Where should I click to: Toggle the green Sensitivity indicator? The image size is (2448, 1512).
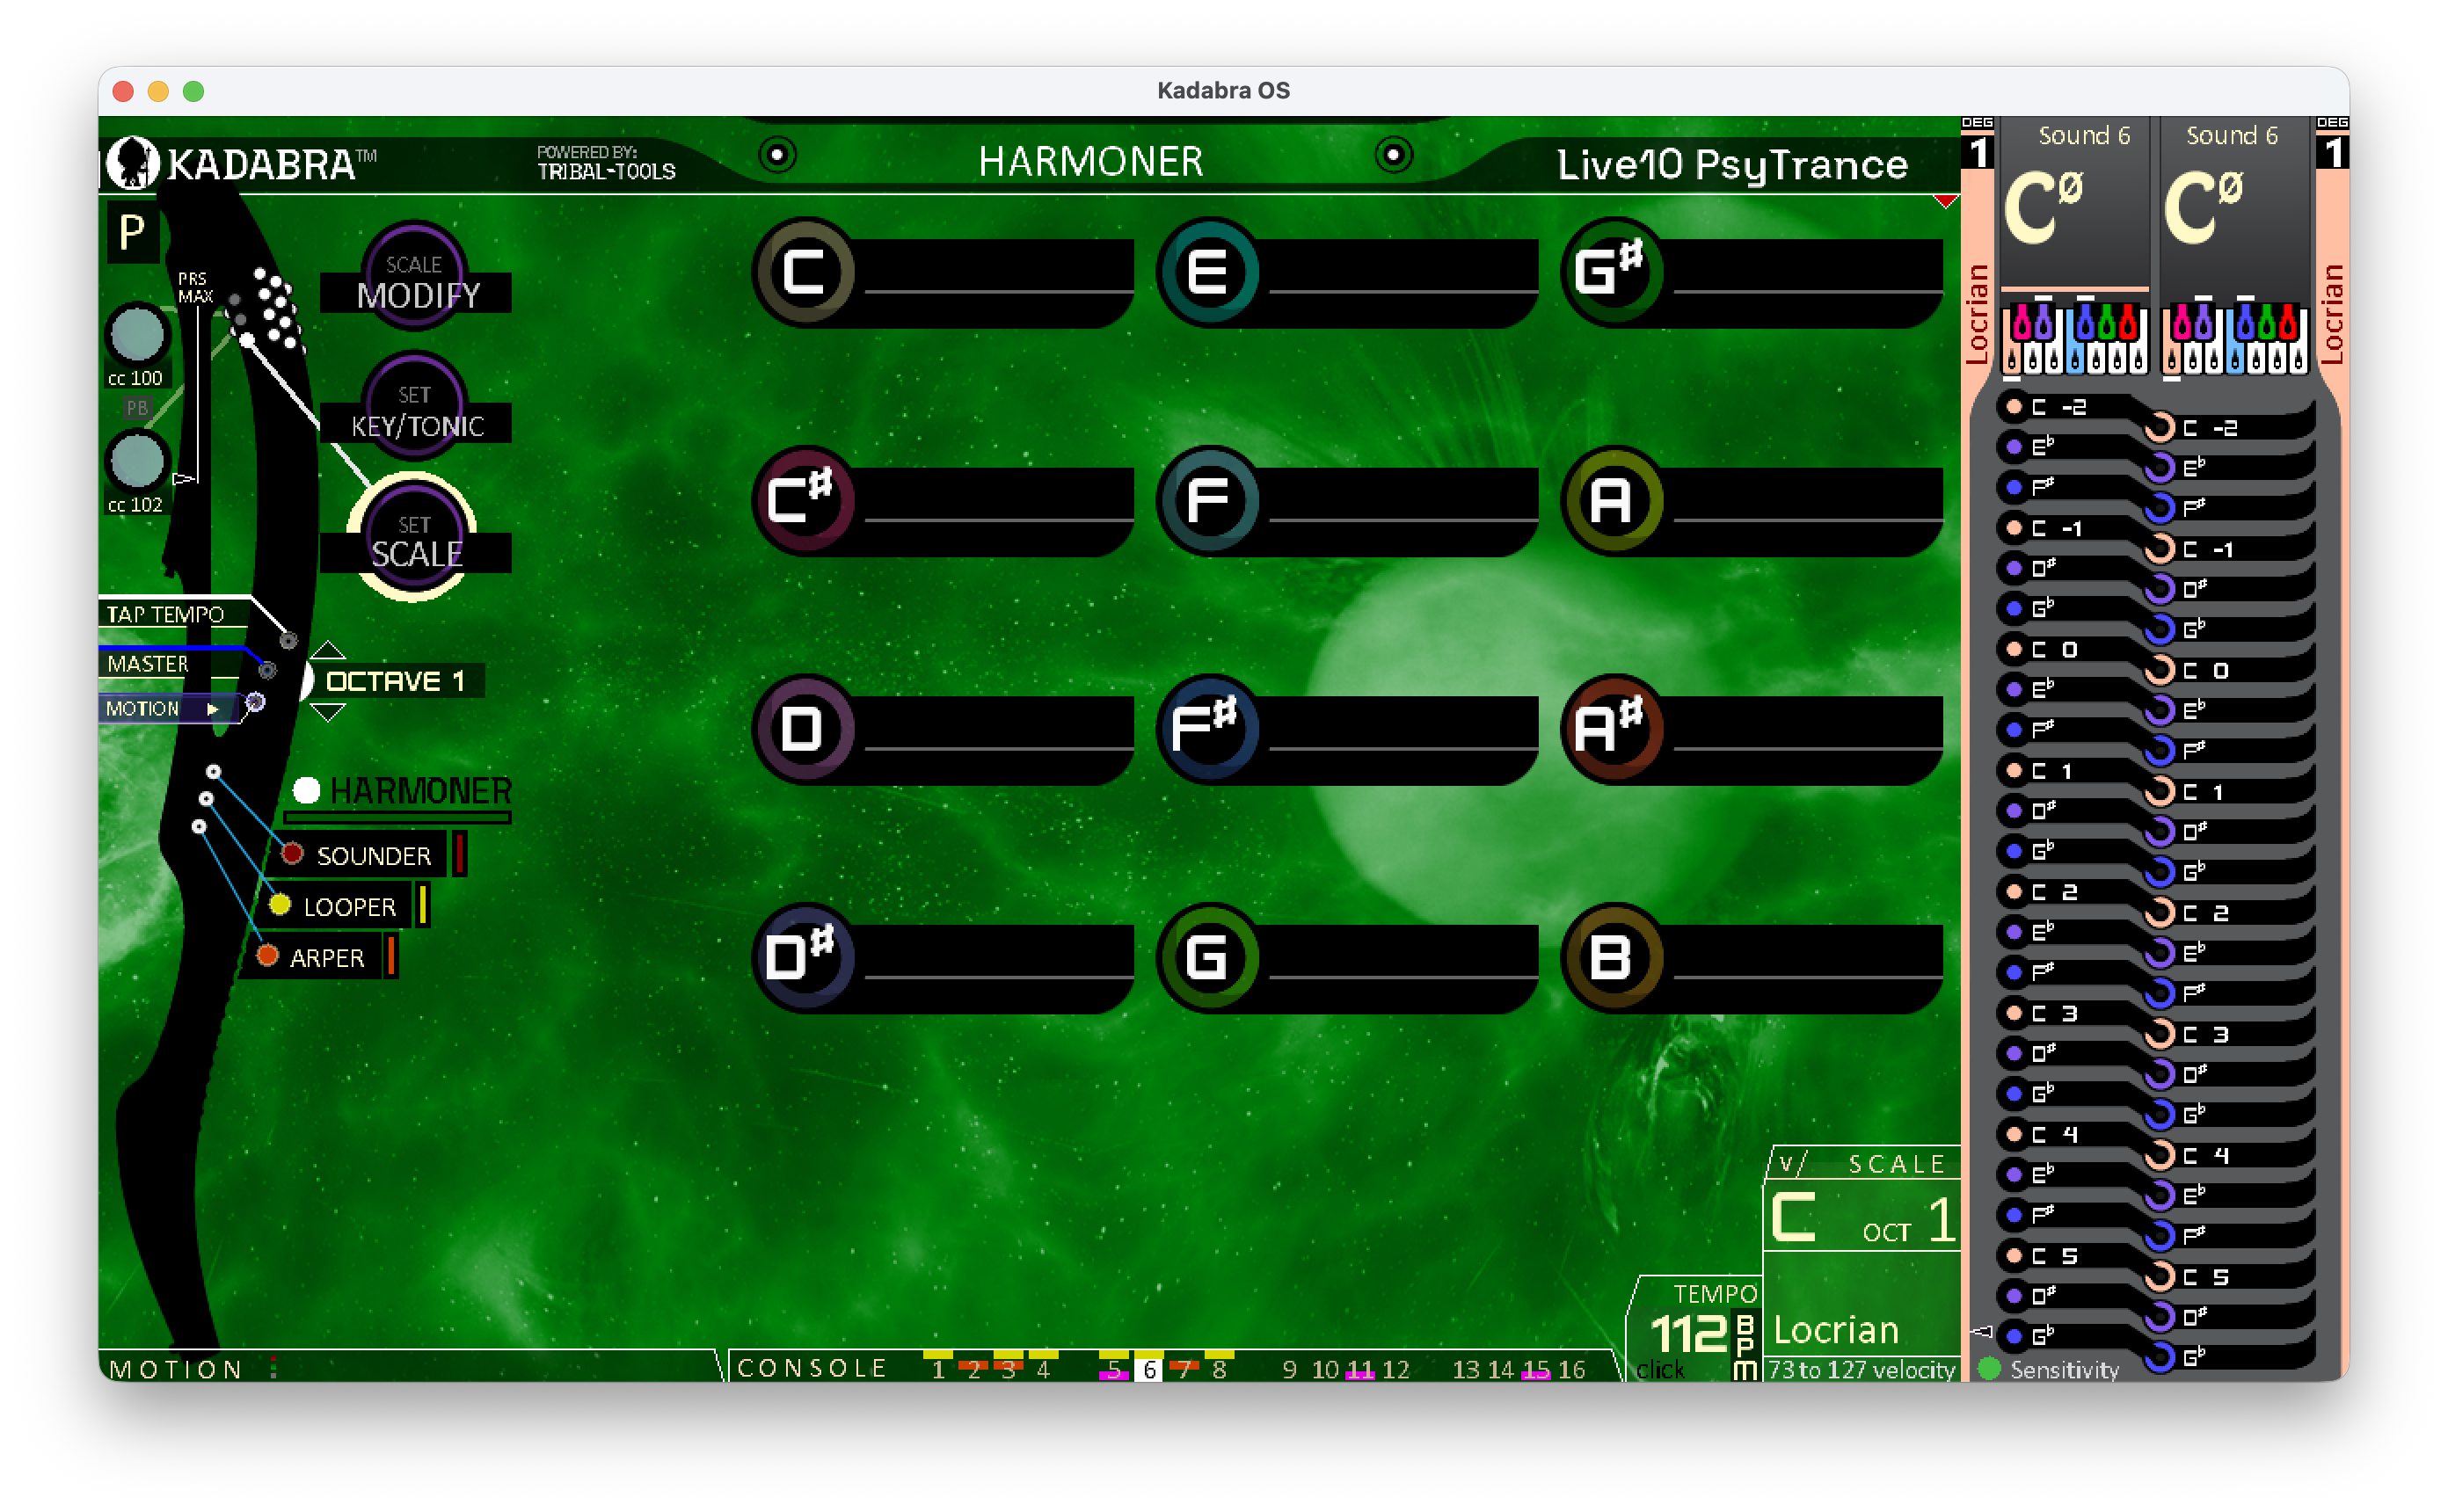[1989, 1369]
